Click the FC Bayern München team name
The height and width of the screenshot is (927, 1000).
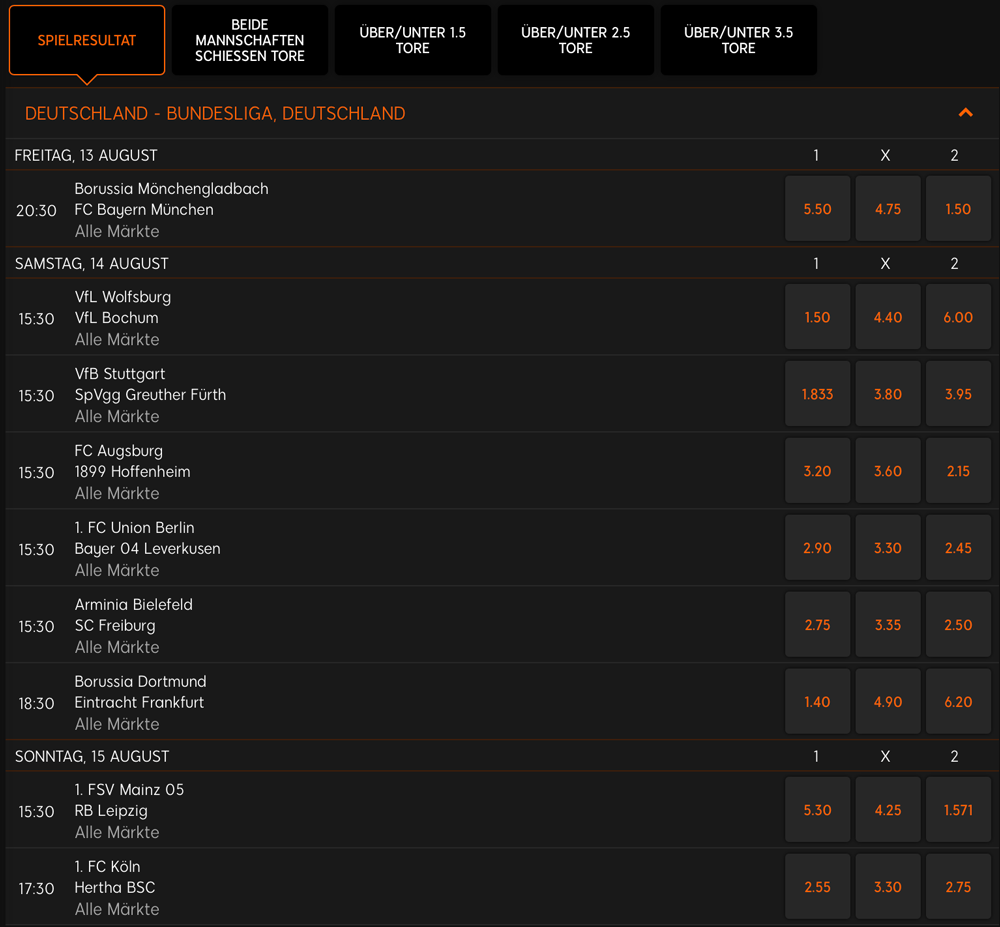pyautogui.click(x=144, y=210)
